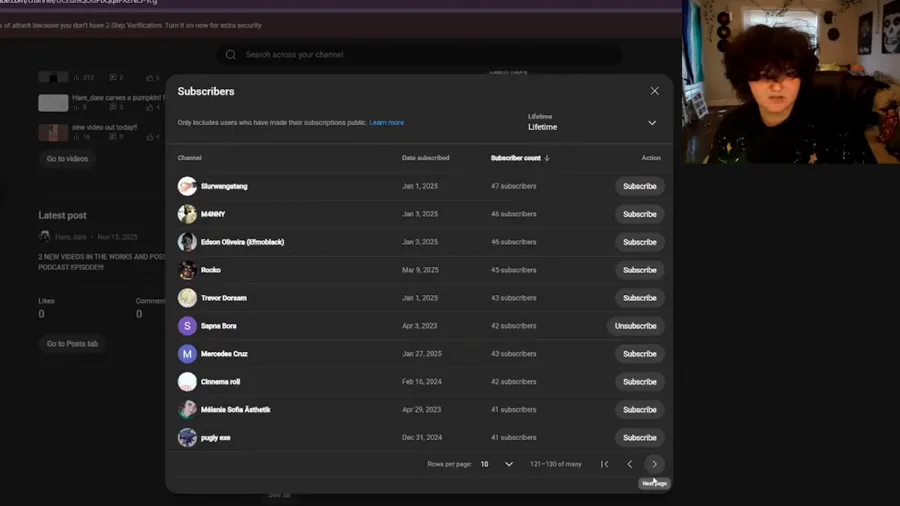This screenshot has height=506, width=900.
Task: Go to the previous page of subscribers
Action: coord(629,464)
